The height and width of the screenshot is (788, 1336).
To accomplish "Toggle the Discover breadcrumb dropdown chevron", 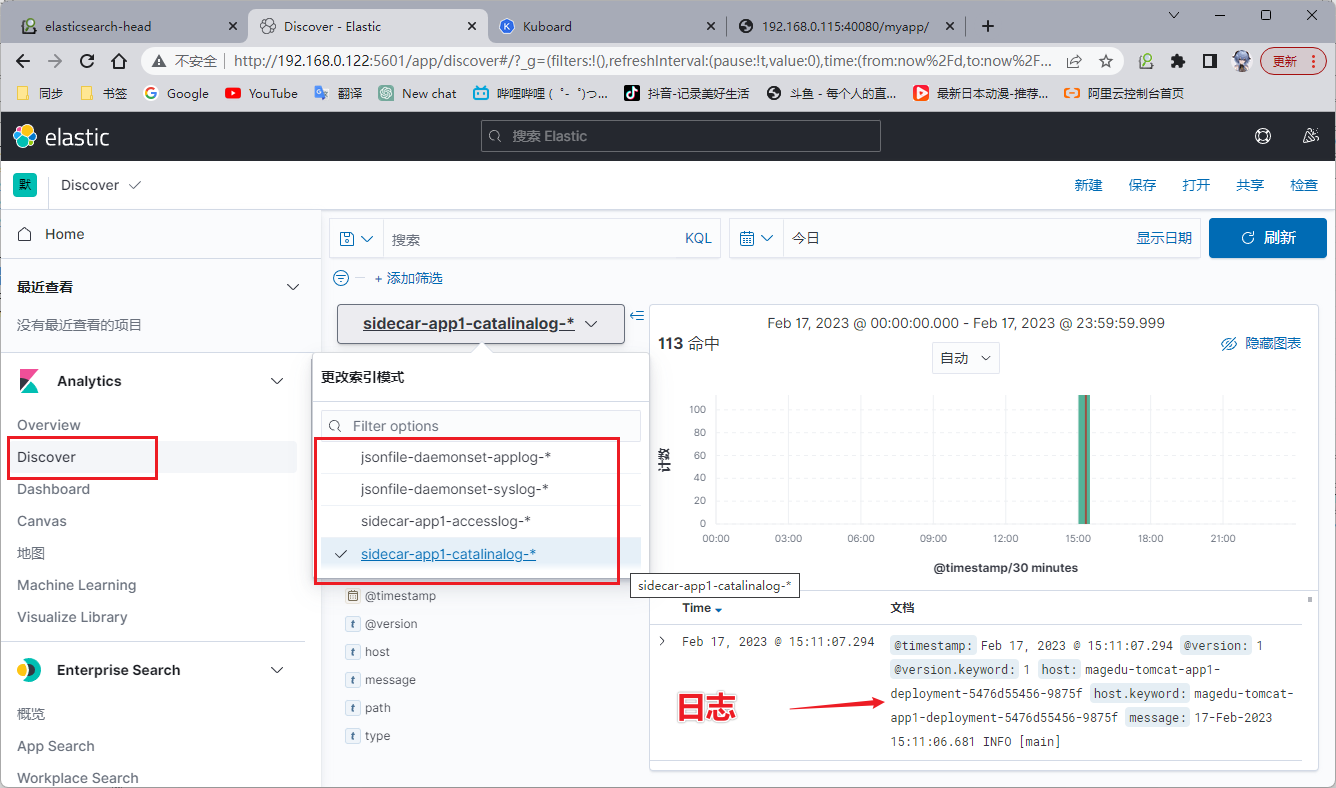I will tap(135, 185).
